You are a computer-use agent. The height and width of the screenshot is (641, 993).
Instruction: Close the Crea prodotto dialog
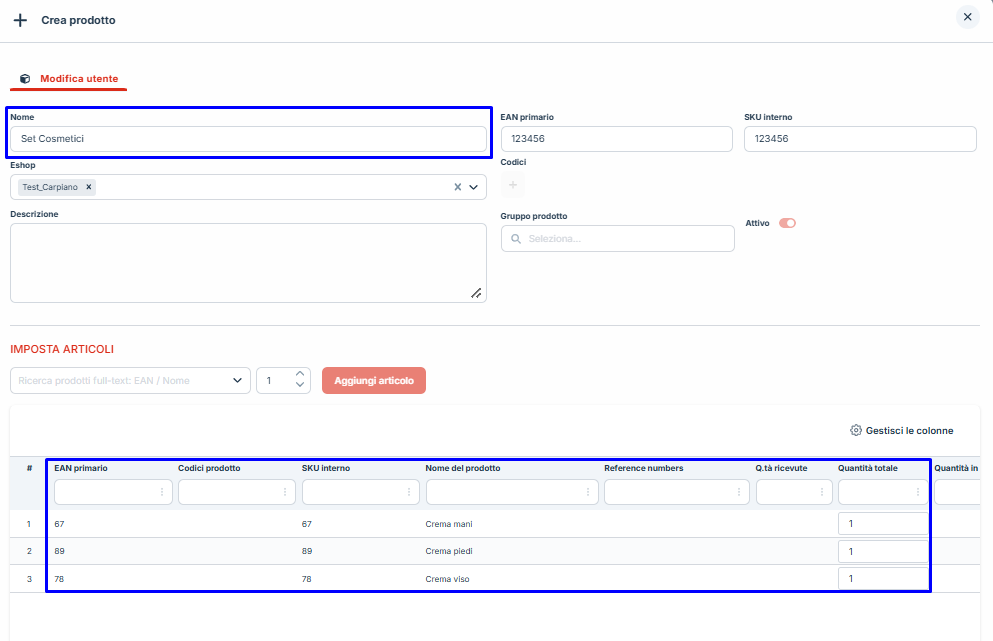[x=966, y=17]
